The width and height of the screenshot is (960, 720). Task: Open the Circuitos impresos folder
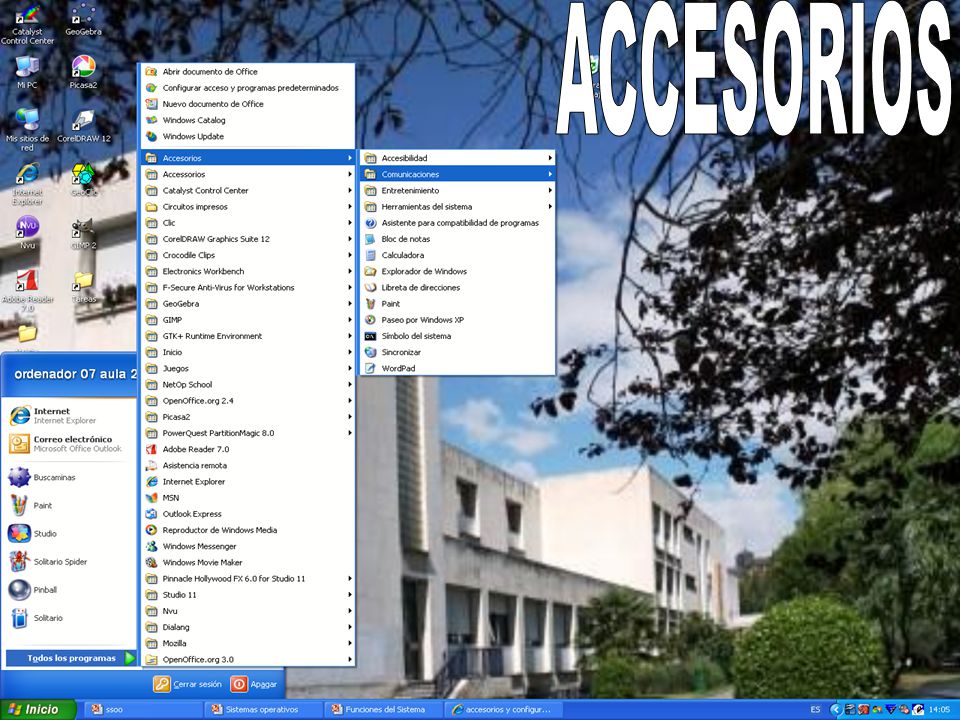pos(248,207)
